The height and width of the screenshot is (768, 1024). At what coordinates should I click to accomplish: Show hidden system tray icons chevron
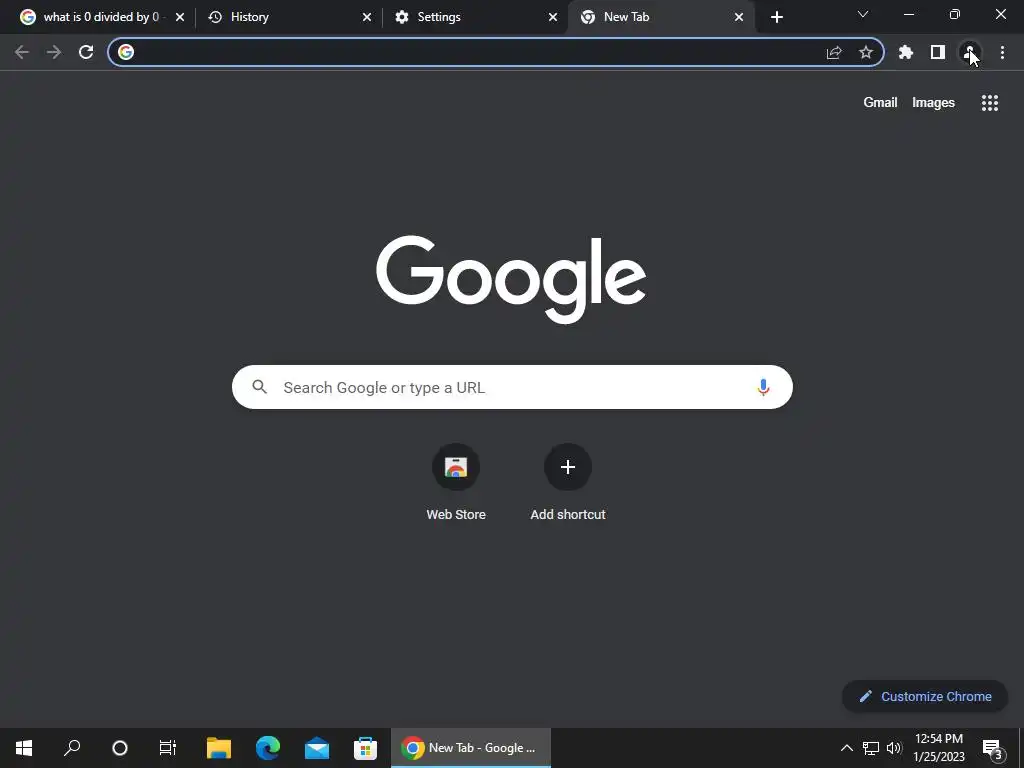pyautogui.click(x=846, y=748)
